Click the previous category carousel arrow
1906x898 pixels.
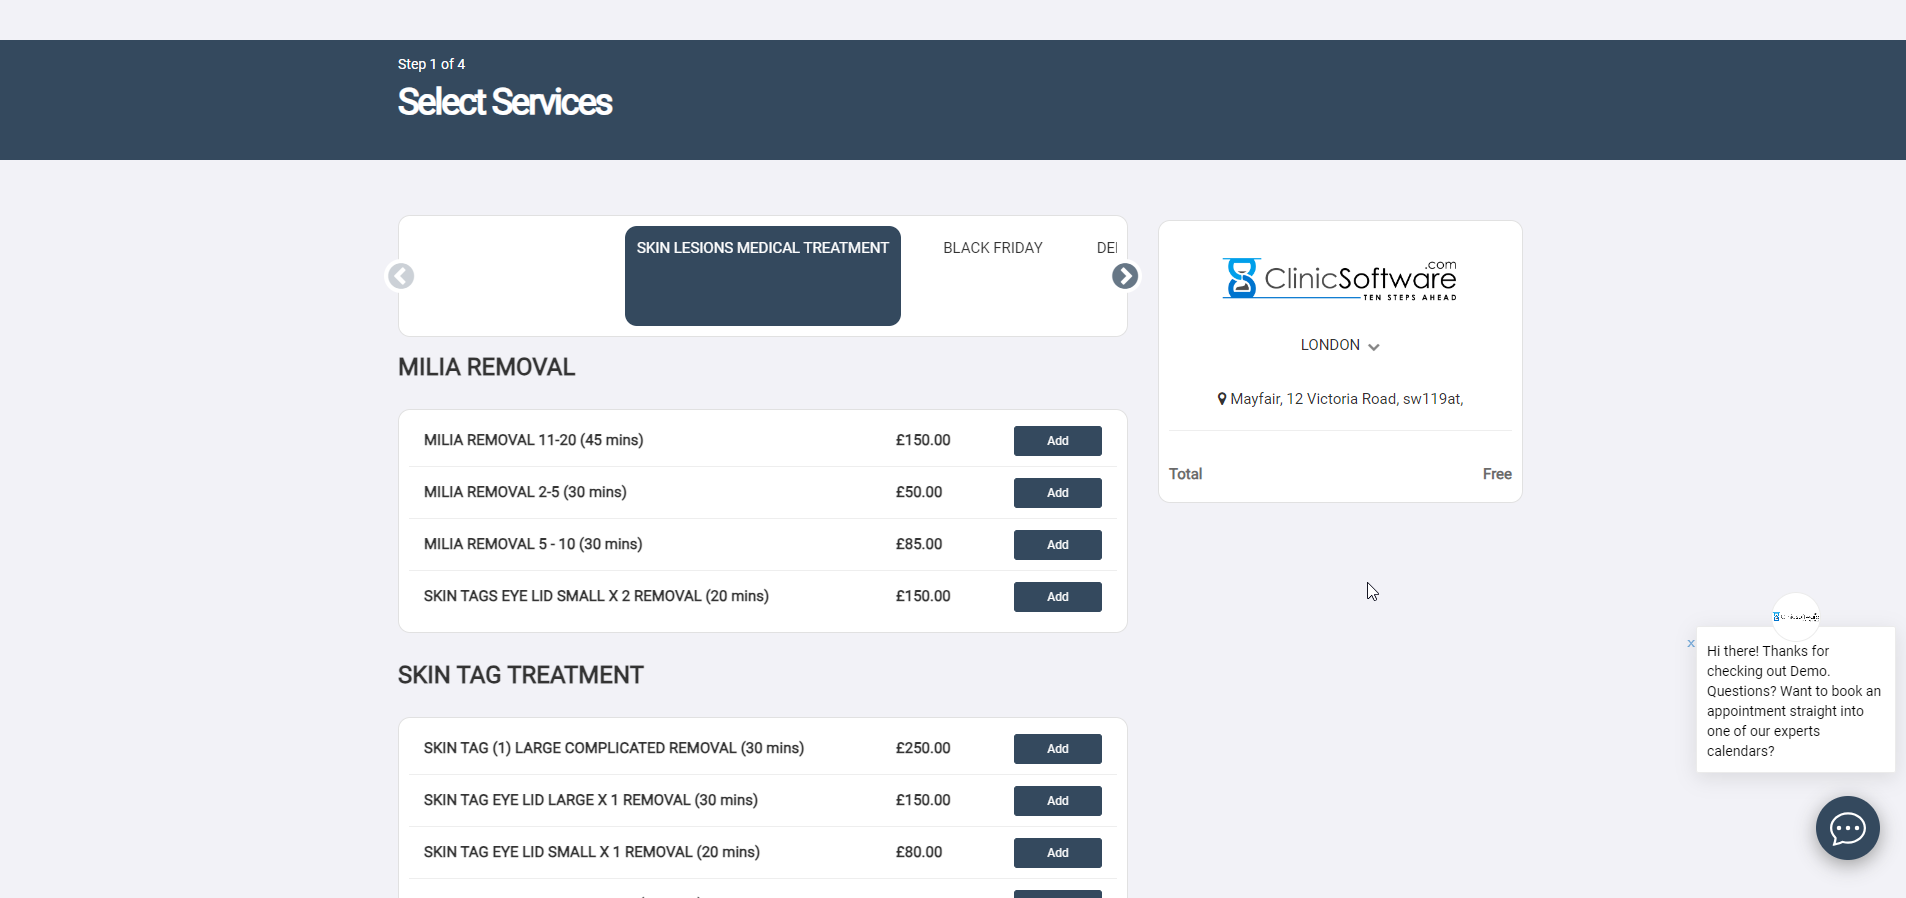tap(401, 276)
